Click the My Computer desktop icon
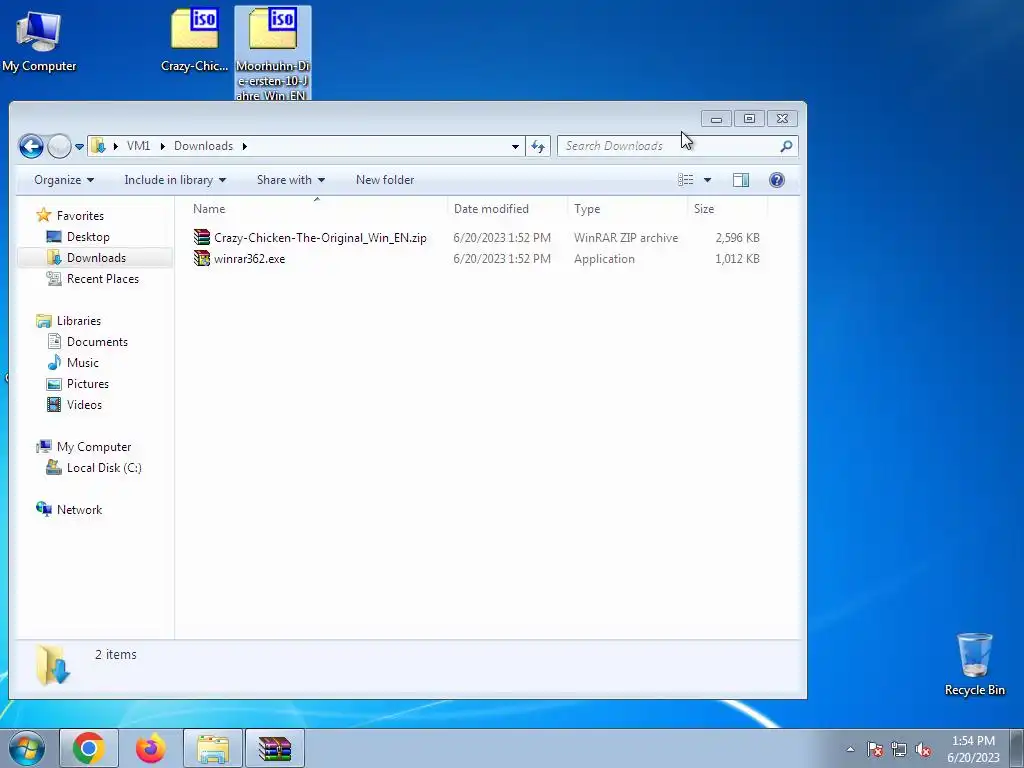Viewport: 1024px width, 768px height. tap(39, 41)
